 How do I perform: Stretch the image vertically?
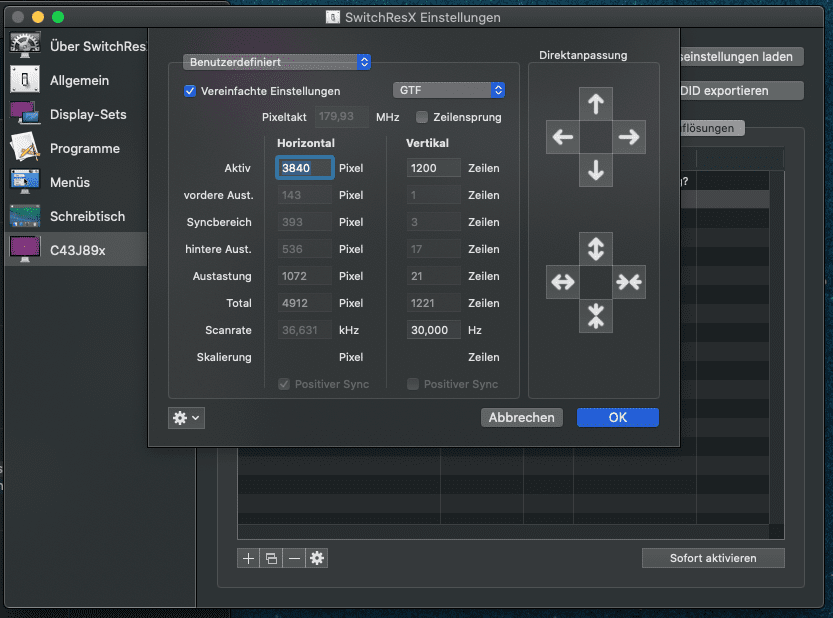(x=596, y=249)
